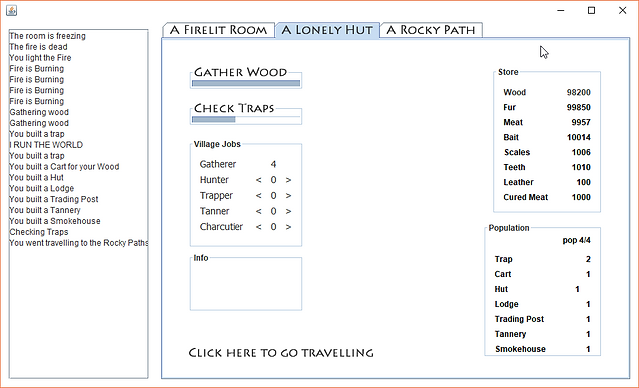Decrease Hunter count with left arrow

pyautogui.click(x=258, y=180)
